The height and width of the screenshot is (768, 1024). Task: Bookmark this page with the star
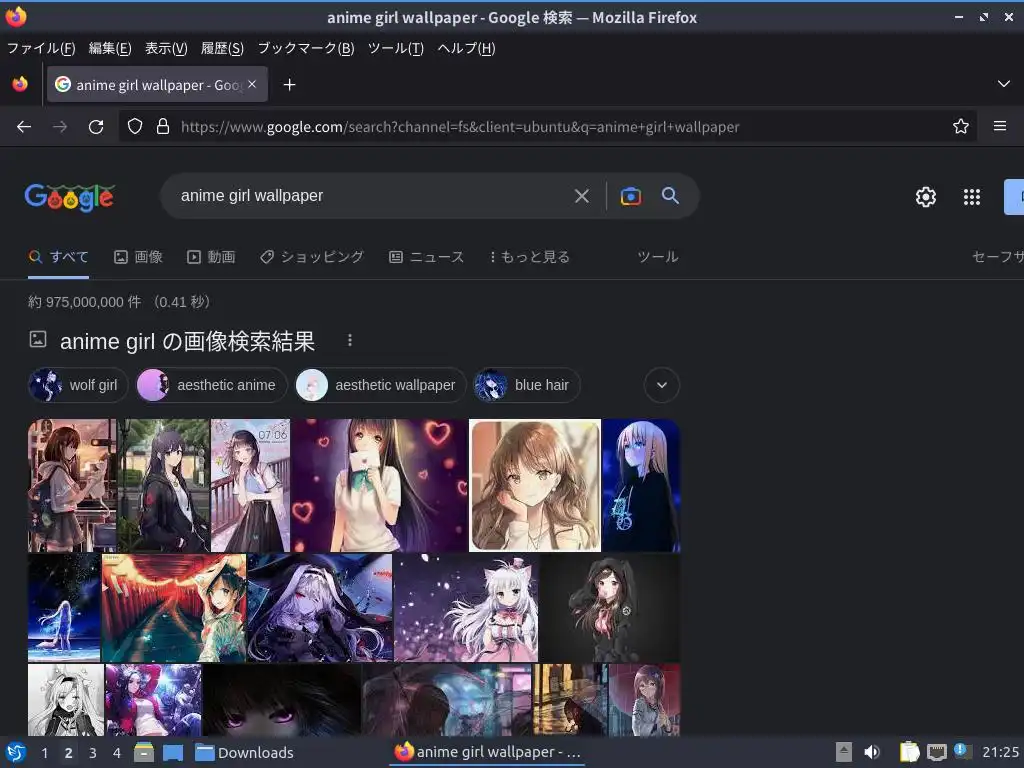click(961, 126)
